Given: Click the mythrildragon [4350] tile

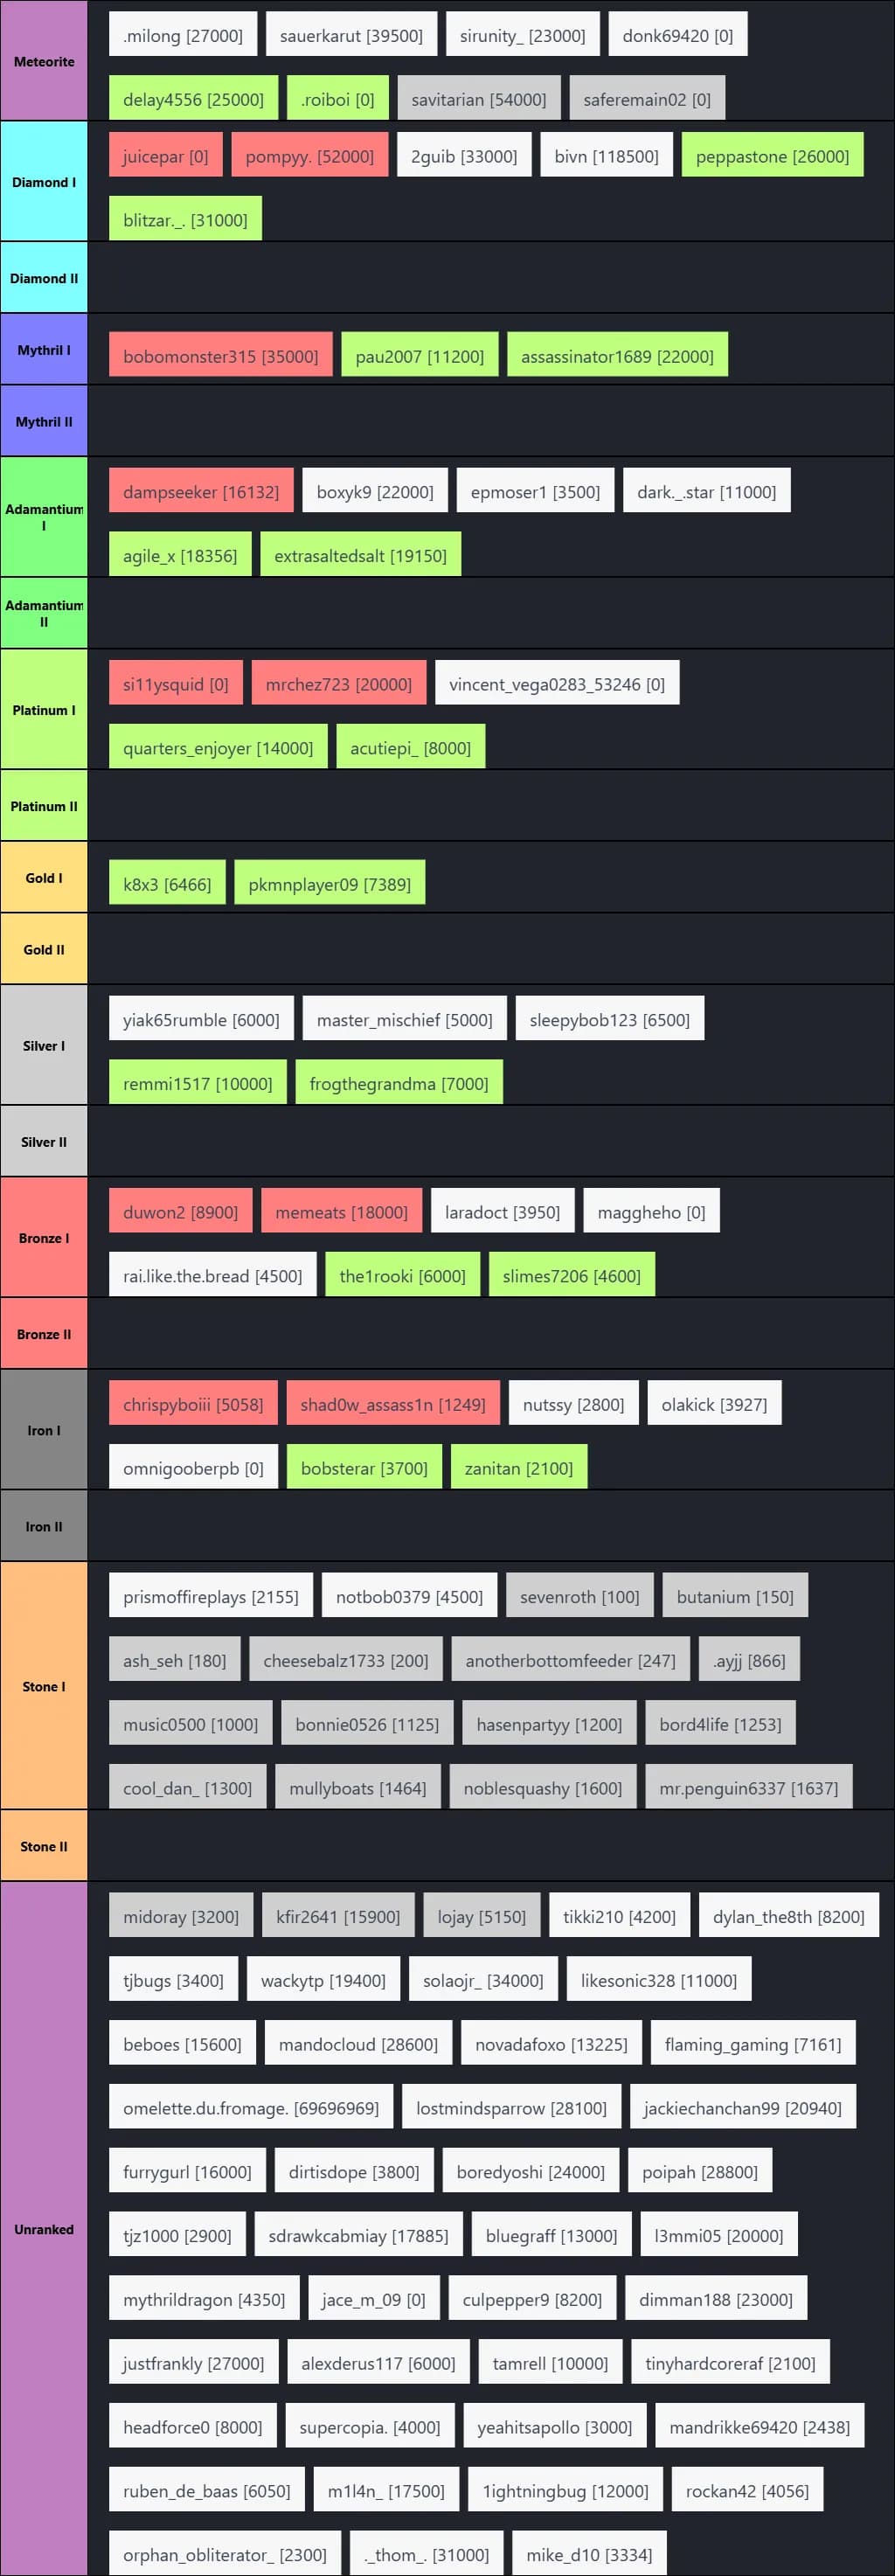Looking at the screenshot, I should tap(204, 2300).
